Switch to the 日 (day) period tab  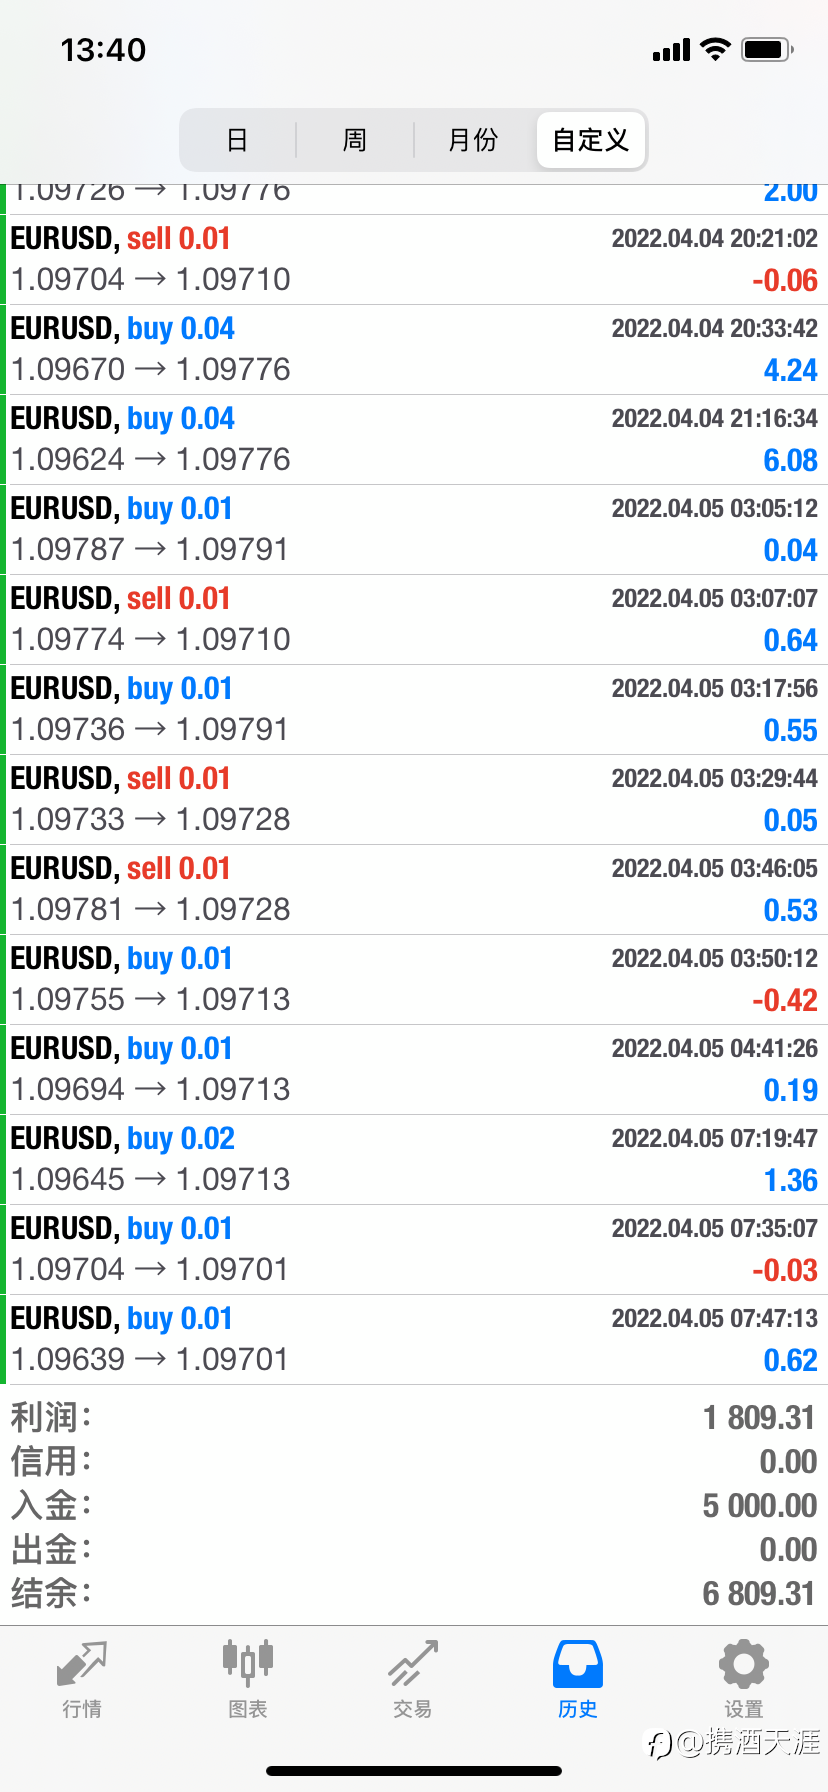[x=237, y=140]
